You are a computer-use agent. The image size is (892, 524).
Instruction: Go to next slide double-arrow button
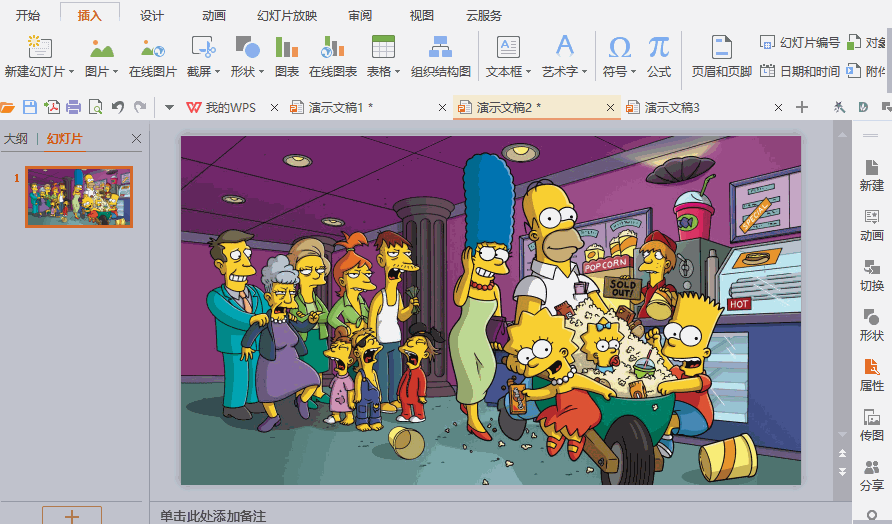point(843,472)
